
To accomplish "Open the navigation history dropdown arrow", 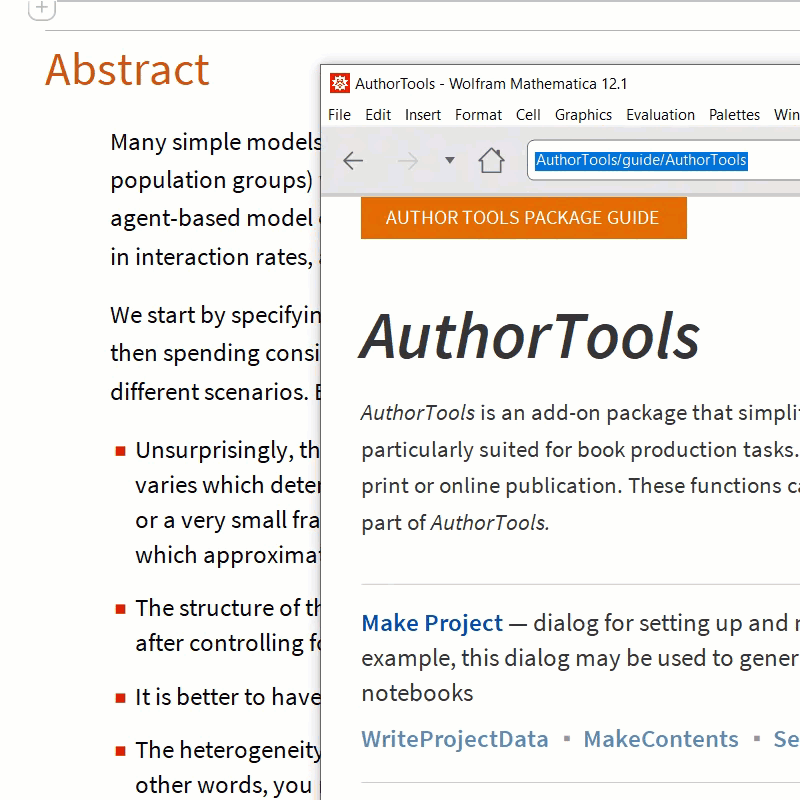I will click(x=449, y=160).
